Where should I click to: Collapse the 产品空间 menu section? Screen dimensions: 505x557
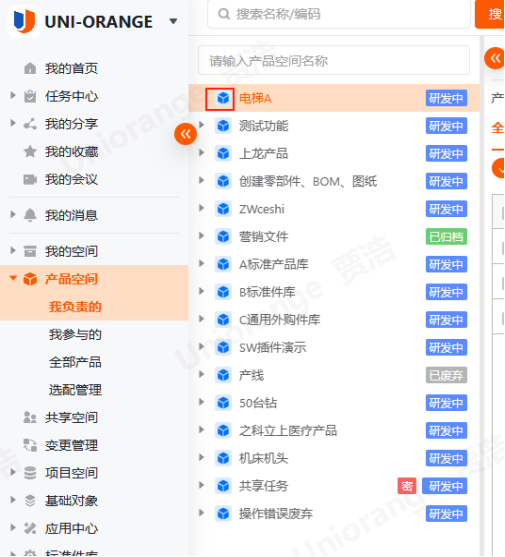point(13,278)
